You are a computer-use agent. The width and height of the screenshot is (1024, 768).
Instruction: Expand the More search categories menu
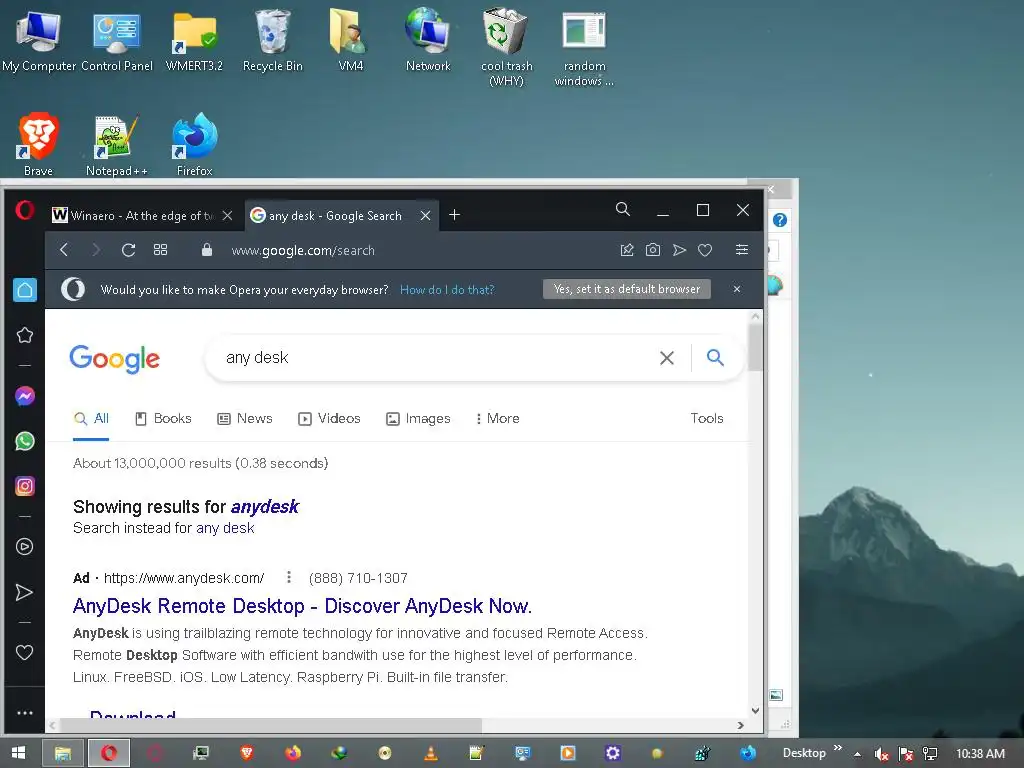pos(498,419)
